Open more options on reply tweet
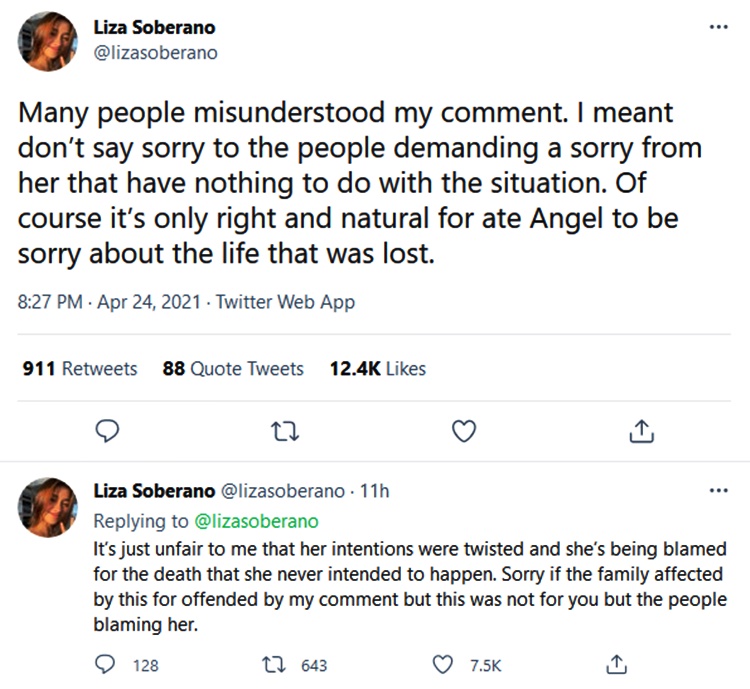Image resolution: width=750 pixels, height=689 pixels. pyautogui.click(x=718, y=491)
